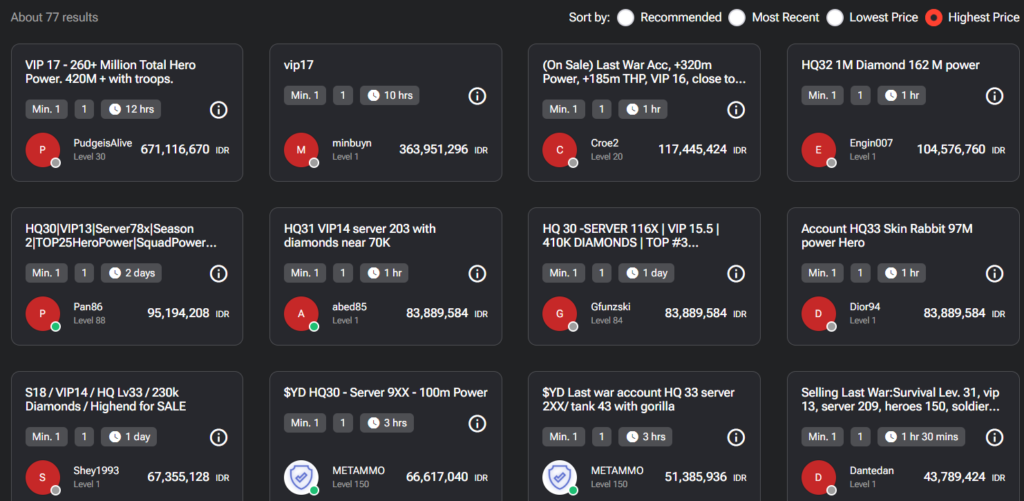Open info icon on Shey1993's S18 listing
1024x501 pixels.
click(x=219, y=437)
